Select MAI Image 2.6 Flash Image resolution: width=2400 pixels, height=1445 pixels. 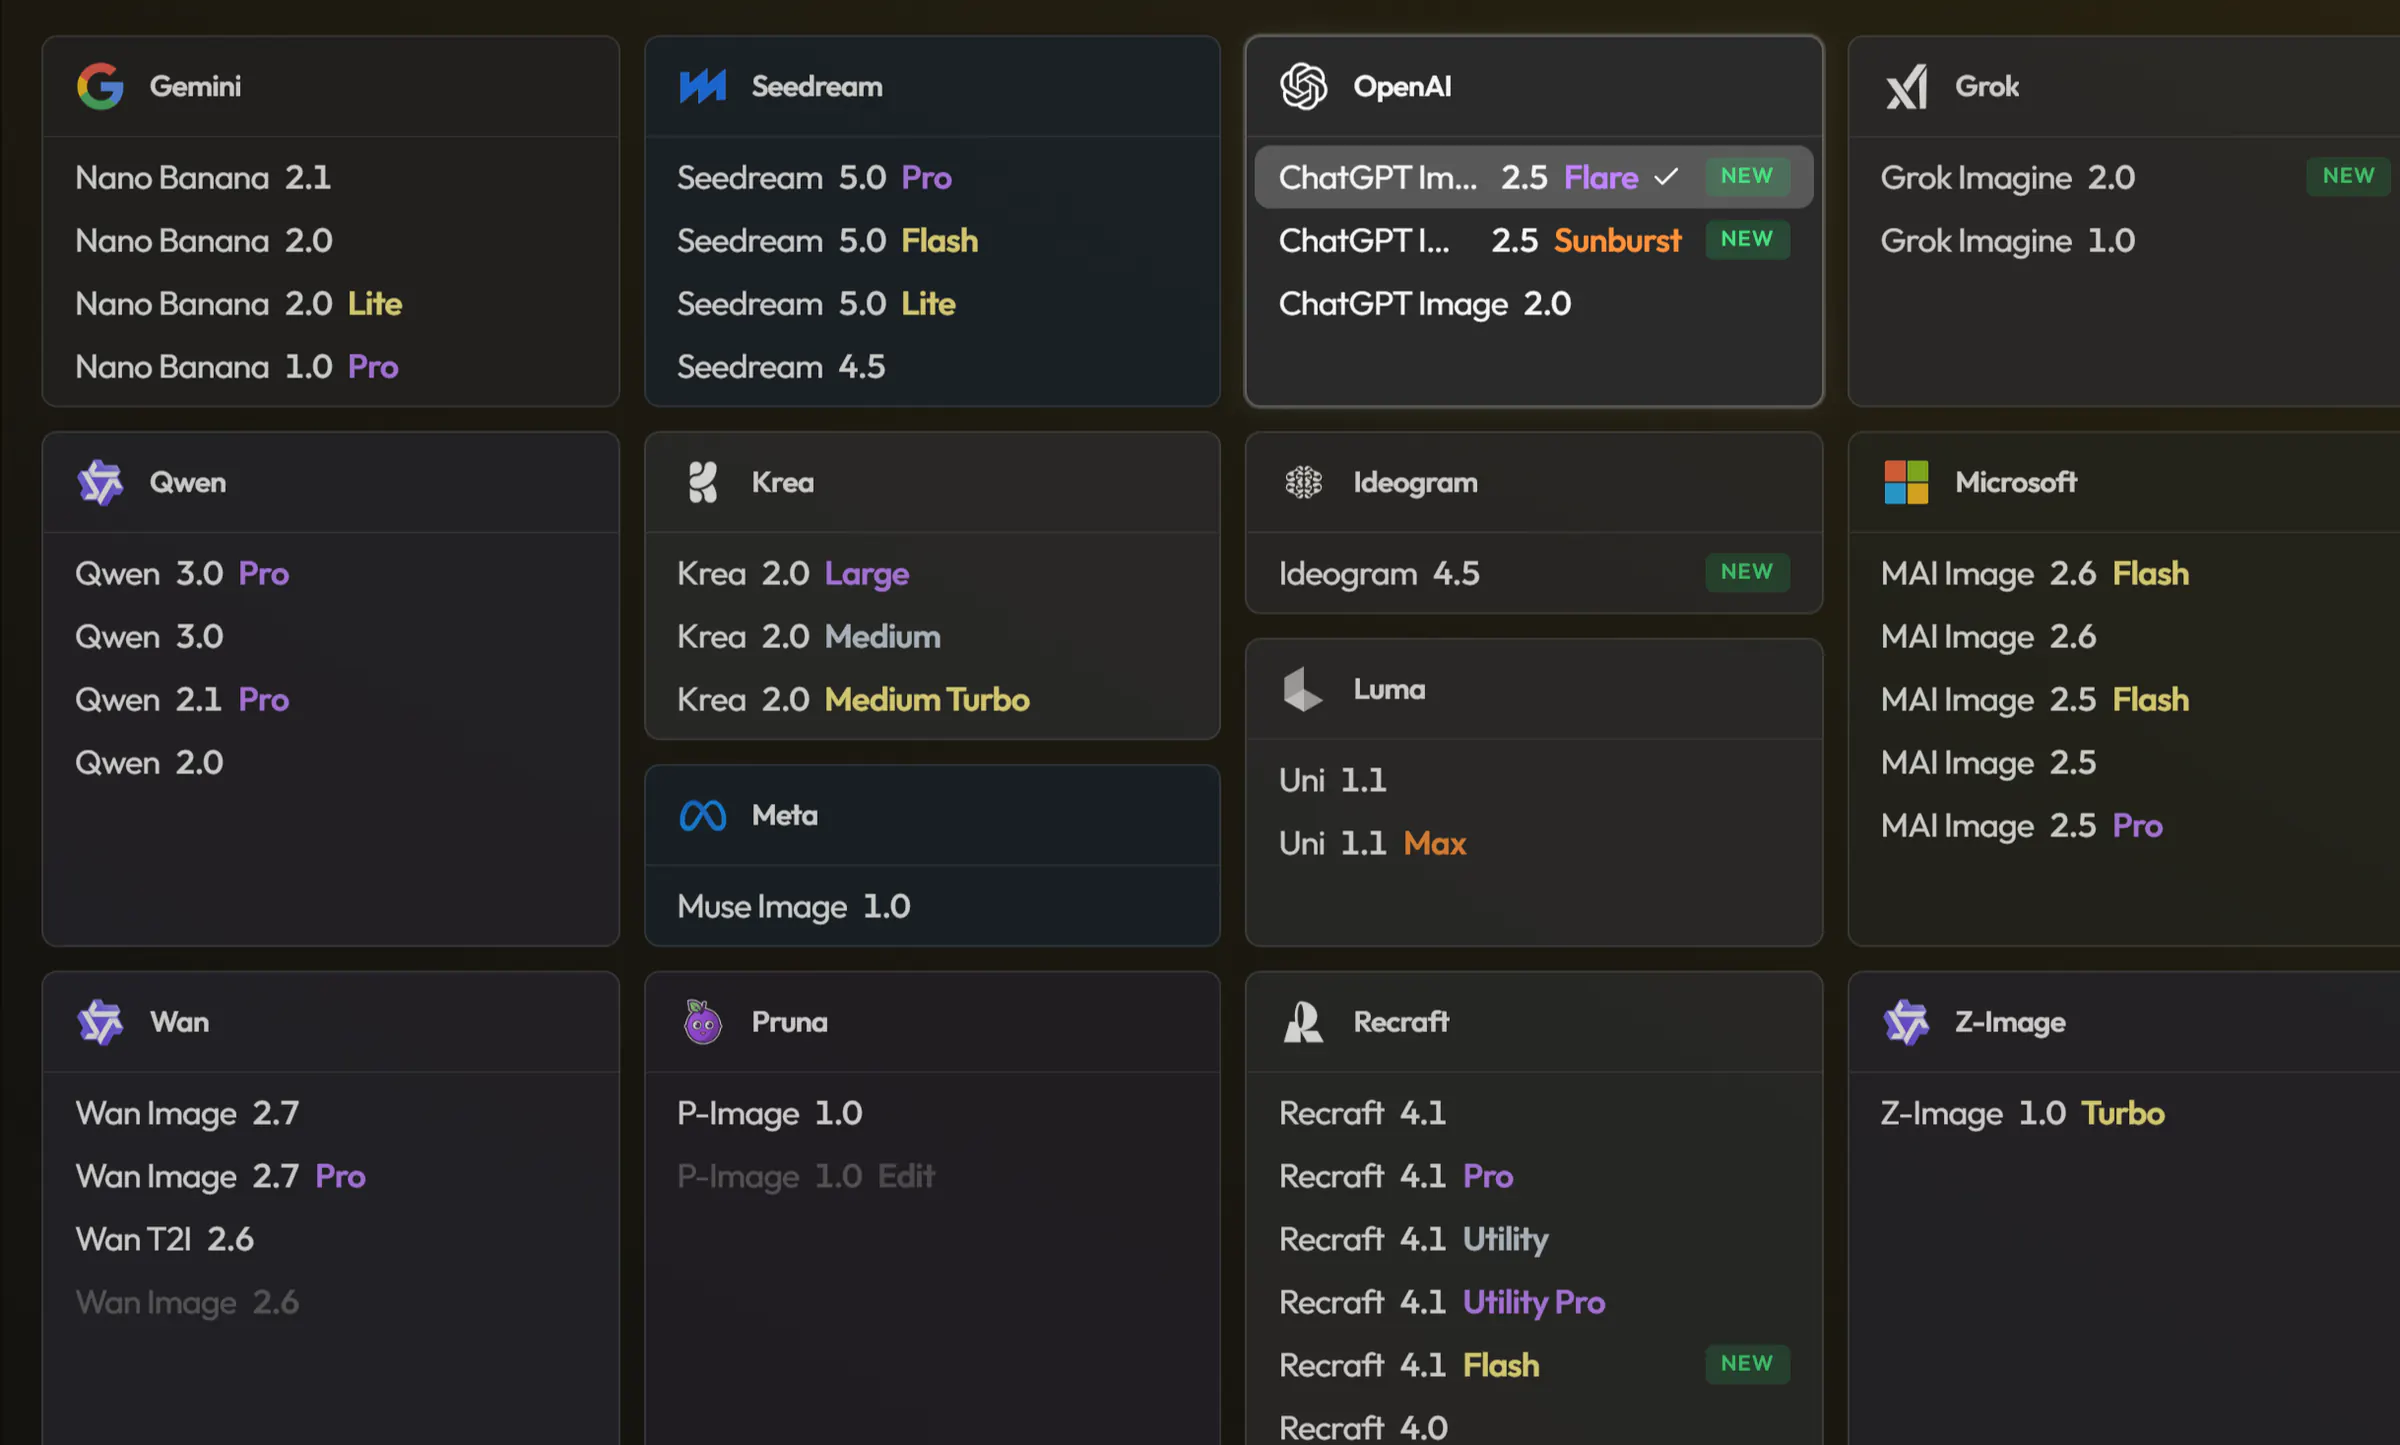[2130, 573]
